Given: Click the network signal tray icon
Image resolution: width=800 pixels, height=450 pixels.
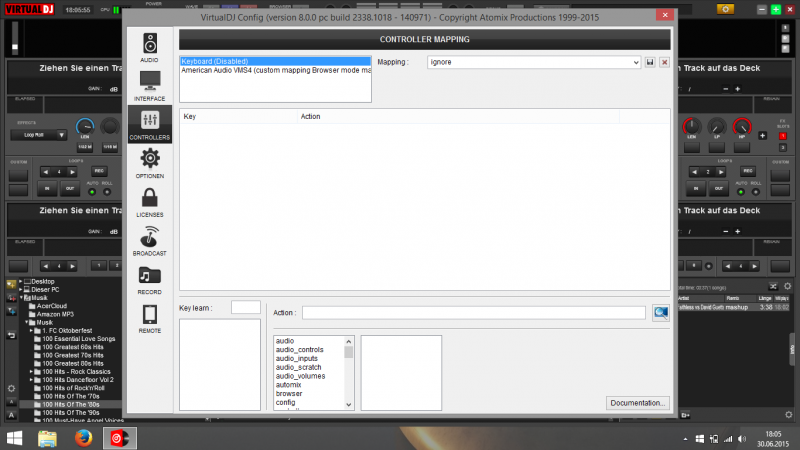Looking at the screenshot, I should pyautogui.click(x=728, y=439).
